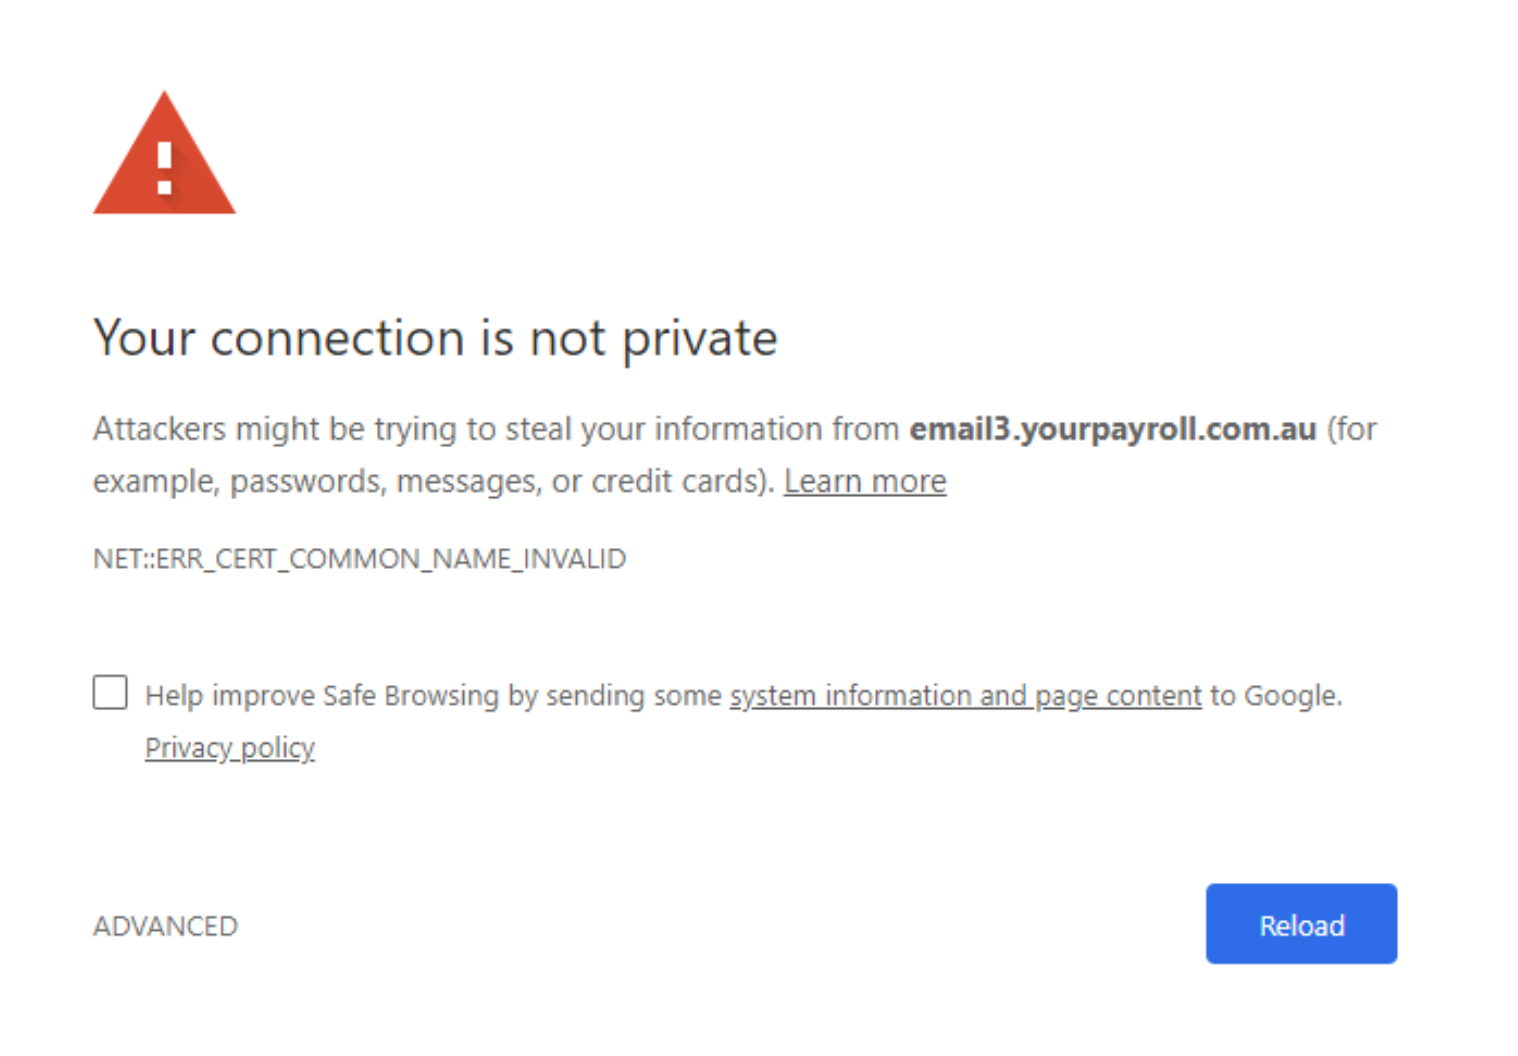Click the white exclamation mark in the triangle

pos(165,168)
